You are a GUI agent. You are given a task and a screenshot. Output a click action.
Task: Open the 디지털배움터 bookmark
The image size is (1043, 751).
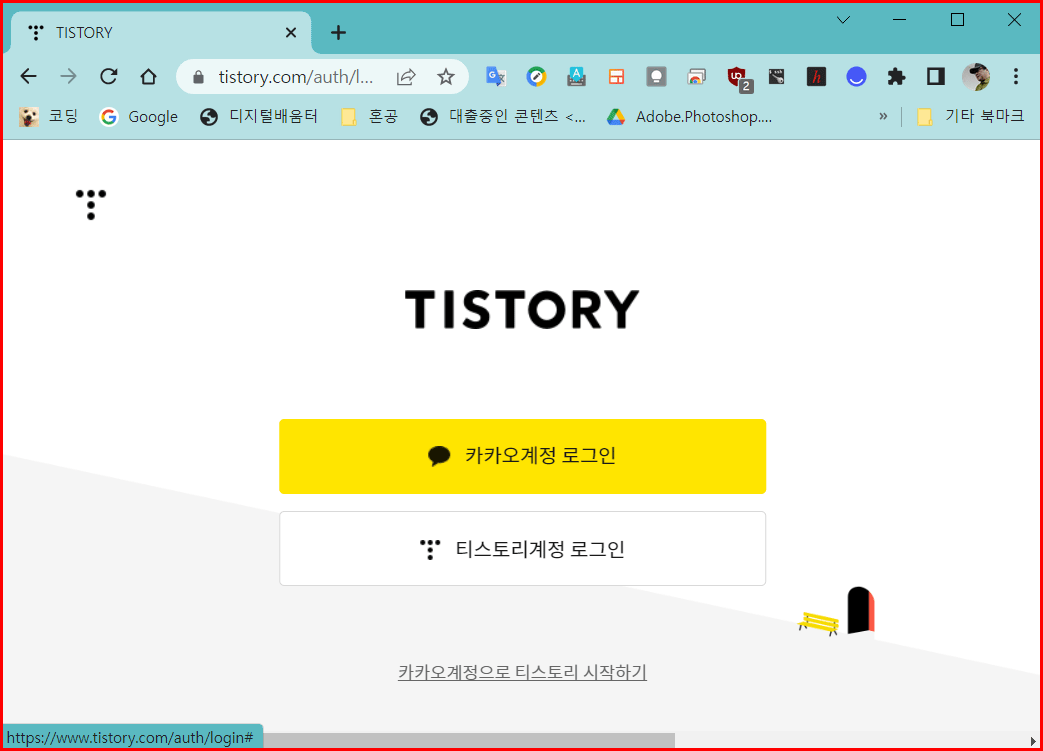(x=259, y=116)
